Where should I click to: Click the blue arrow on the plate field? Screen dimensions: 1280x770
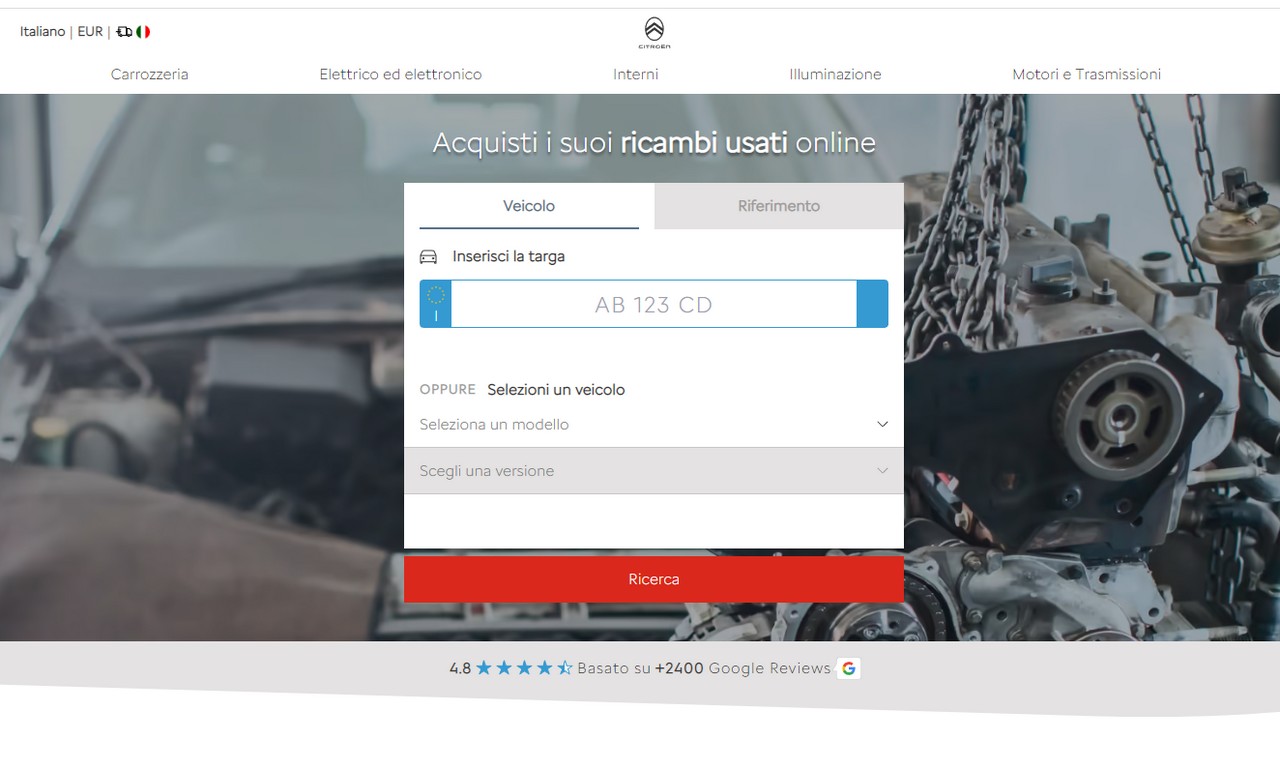click(x=871, y=304)
